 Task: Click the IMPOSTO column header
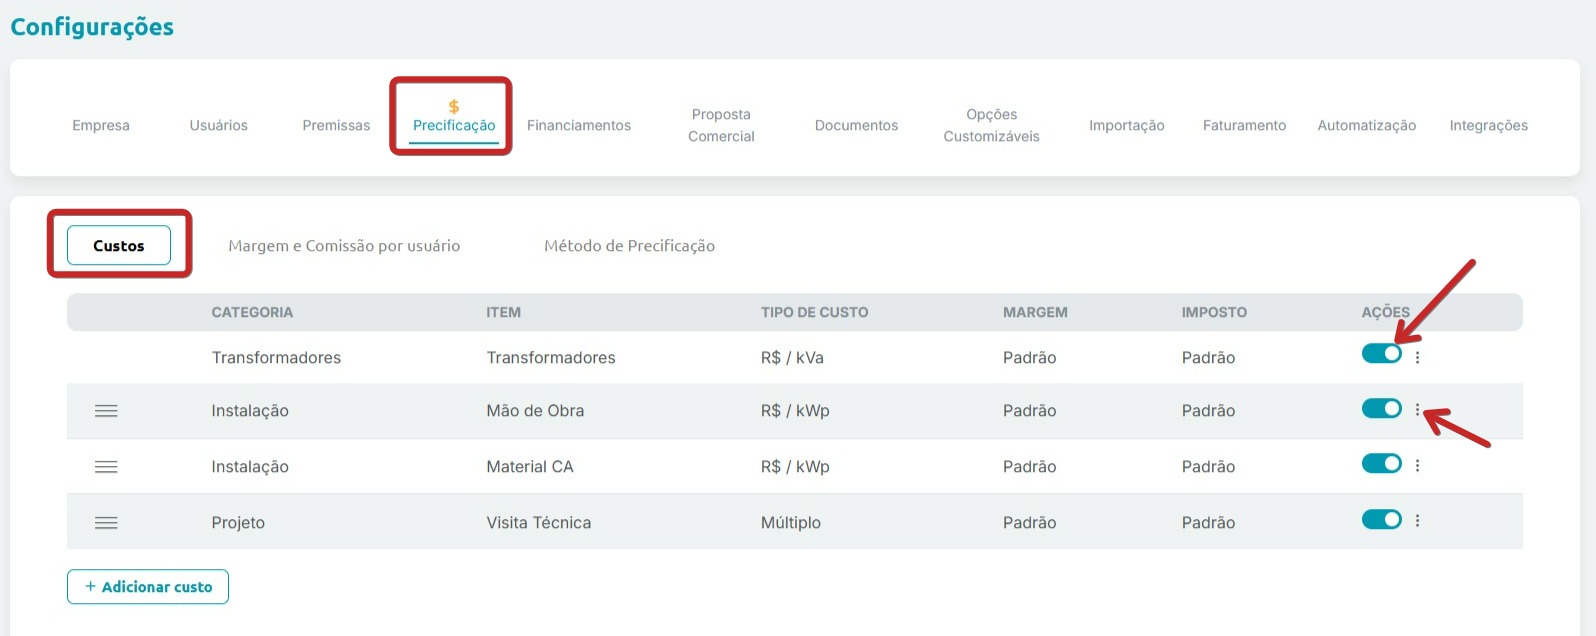(1214, 312)
